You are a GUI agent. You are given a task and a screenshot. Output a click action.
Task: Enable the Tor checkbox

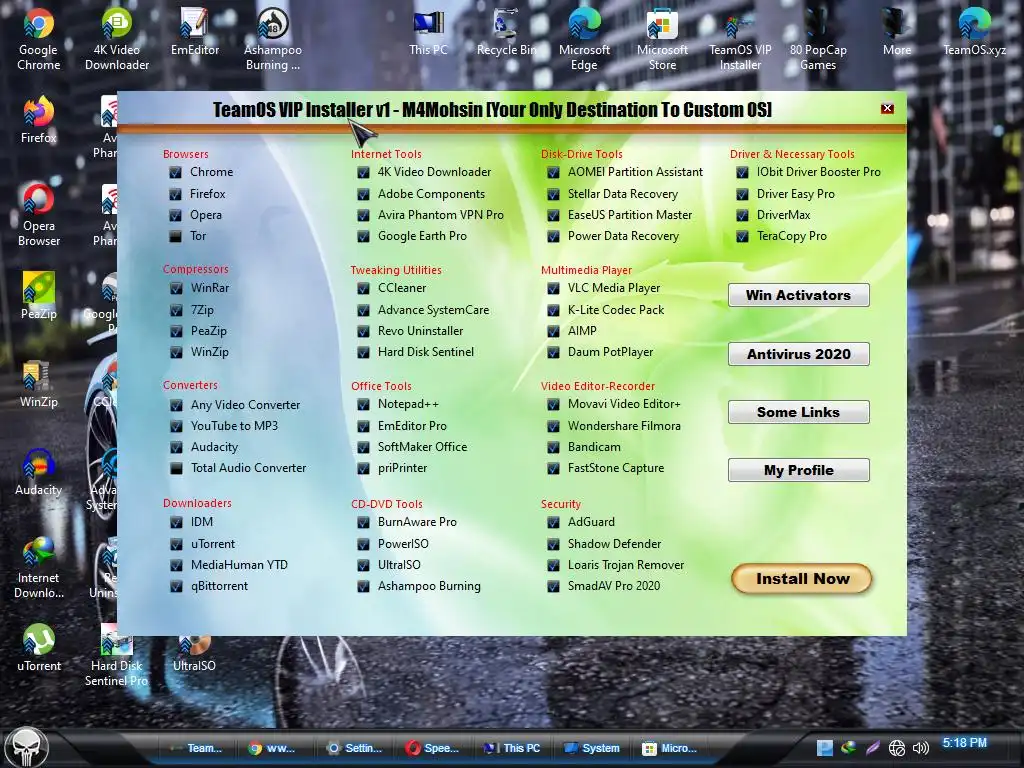pos(175,236)
